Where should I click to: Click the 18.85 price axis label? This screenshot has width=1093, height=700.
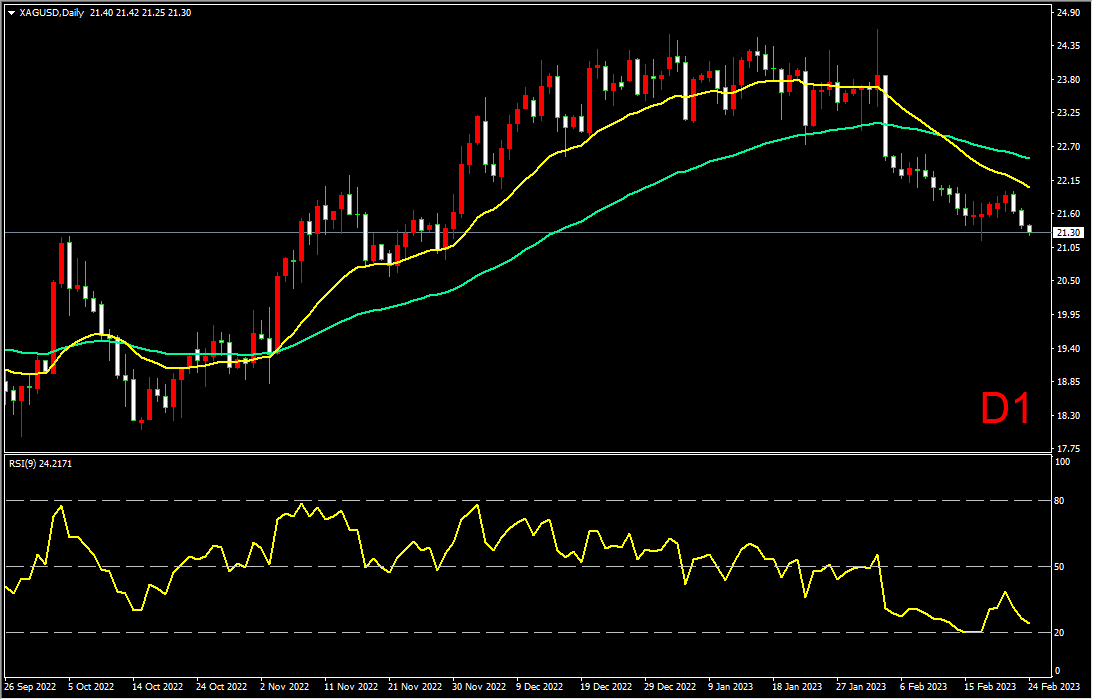point(1069,382)
